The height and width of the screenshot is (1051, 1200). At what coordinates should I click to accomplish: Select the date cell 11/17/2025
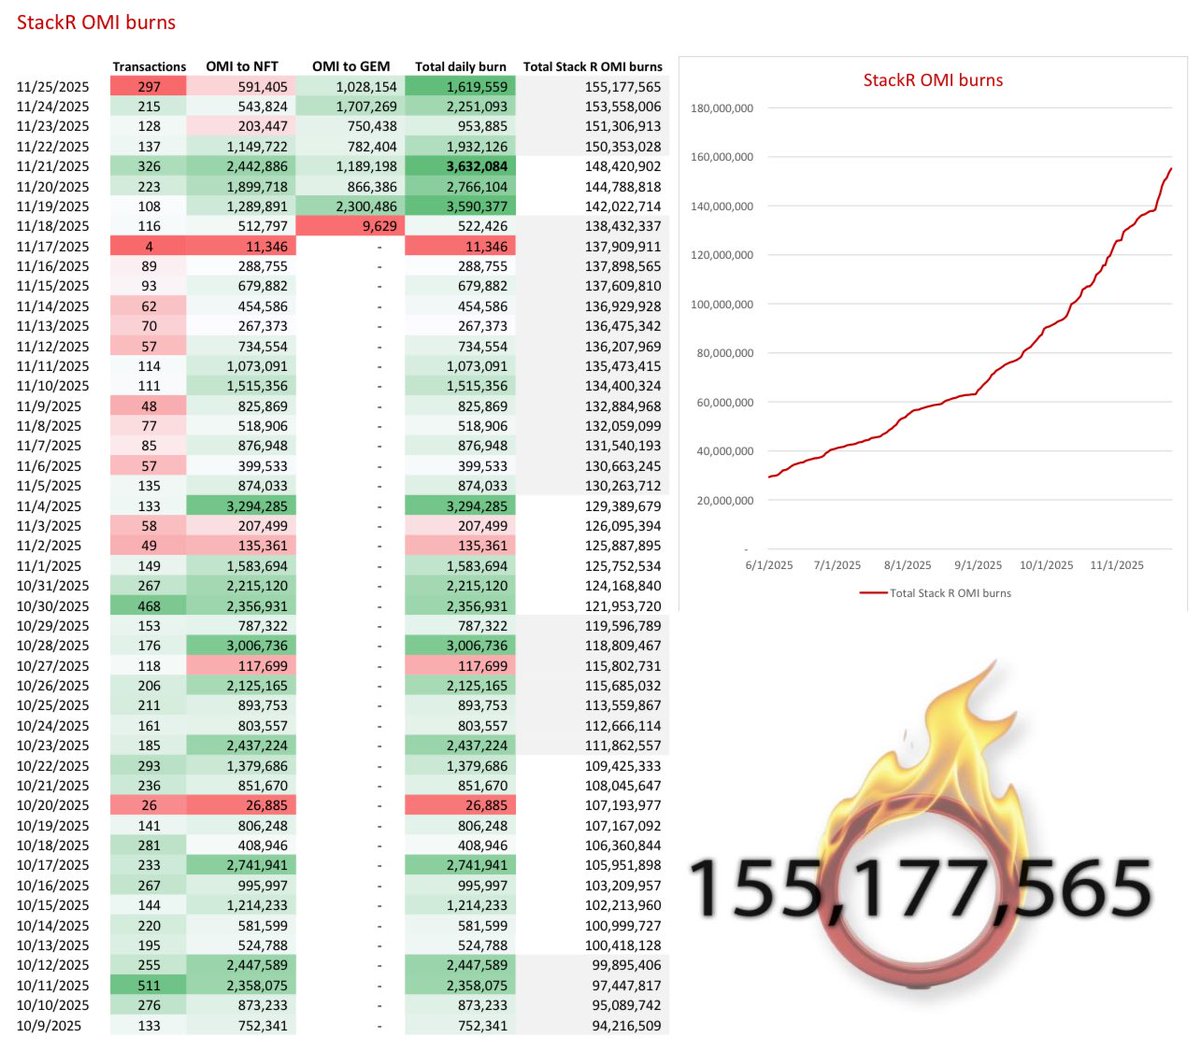53,247
